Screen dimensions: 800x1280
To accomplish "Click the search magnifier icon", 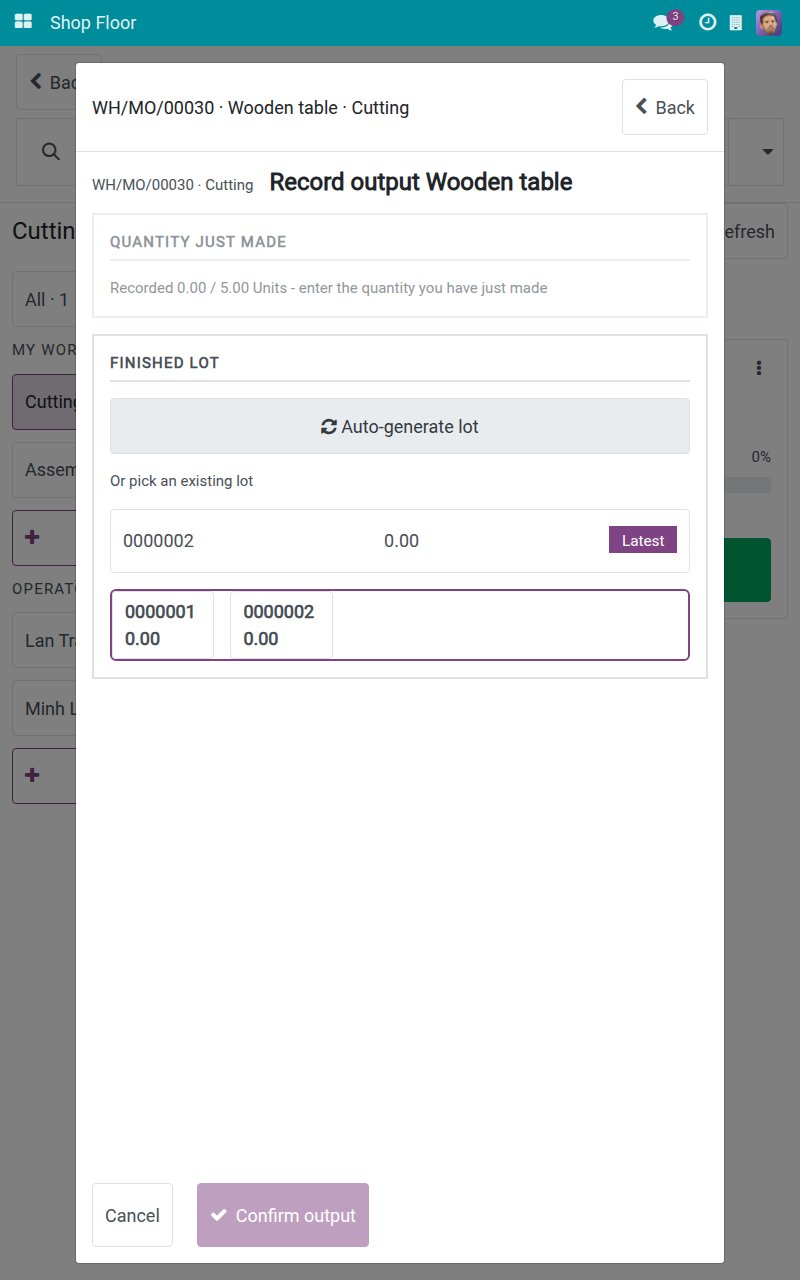I will pyautogui.click(x=50, y=151).
